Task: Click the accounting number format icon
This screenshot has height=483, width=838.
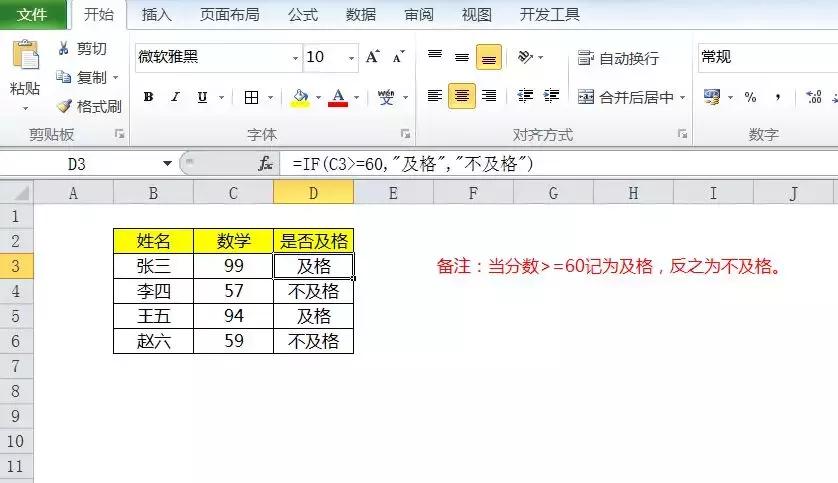Action: (712, 97)
